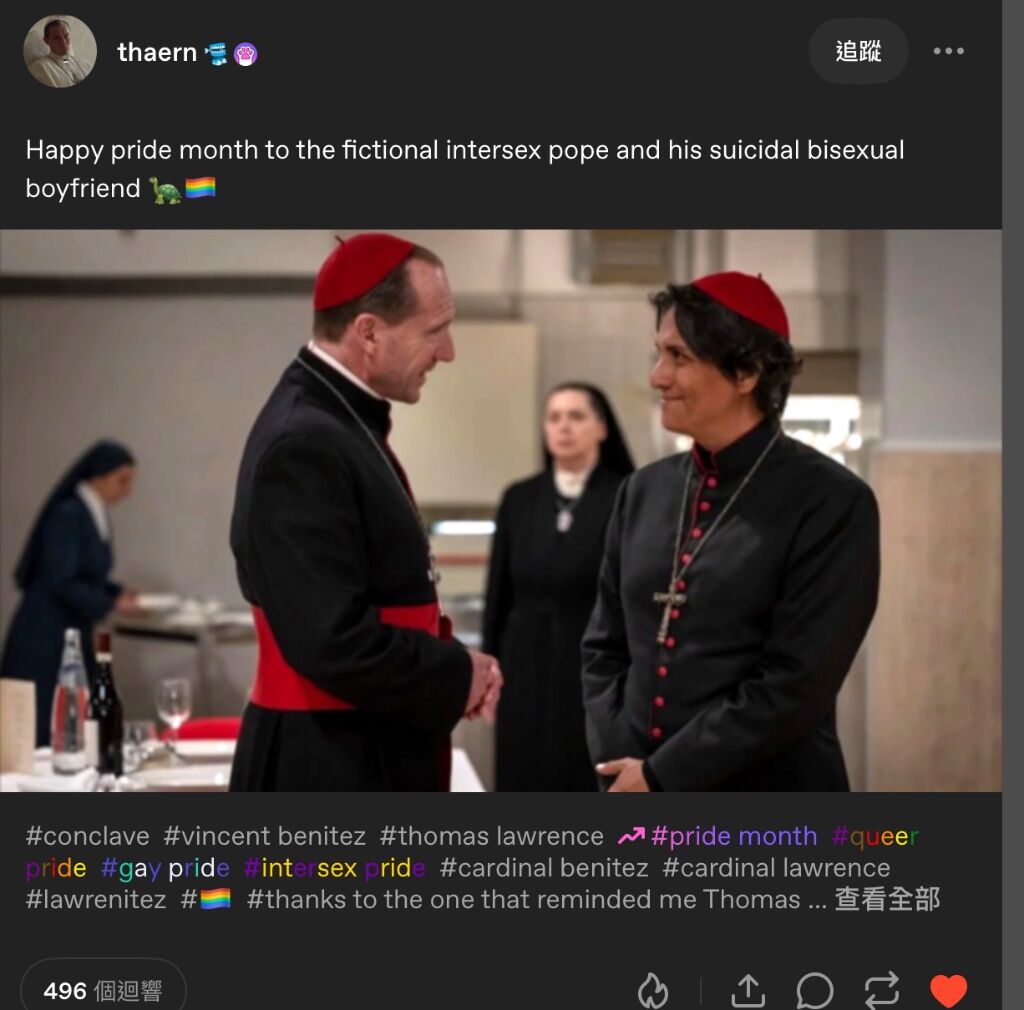Click the Blaze flame icon
1024x1010 pixels.
coord(653,990)
